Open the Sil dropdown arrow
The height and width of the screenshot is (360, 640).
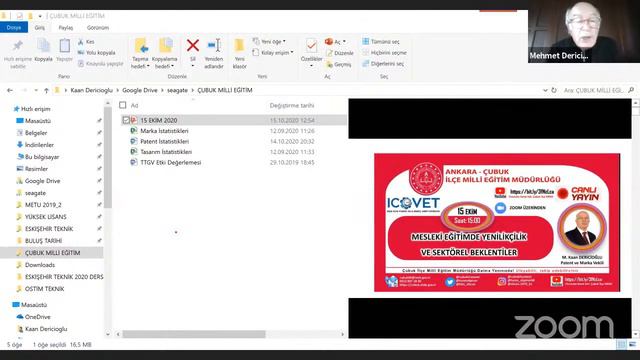193,66
